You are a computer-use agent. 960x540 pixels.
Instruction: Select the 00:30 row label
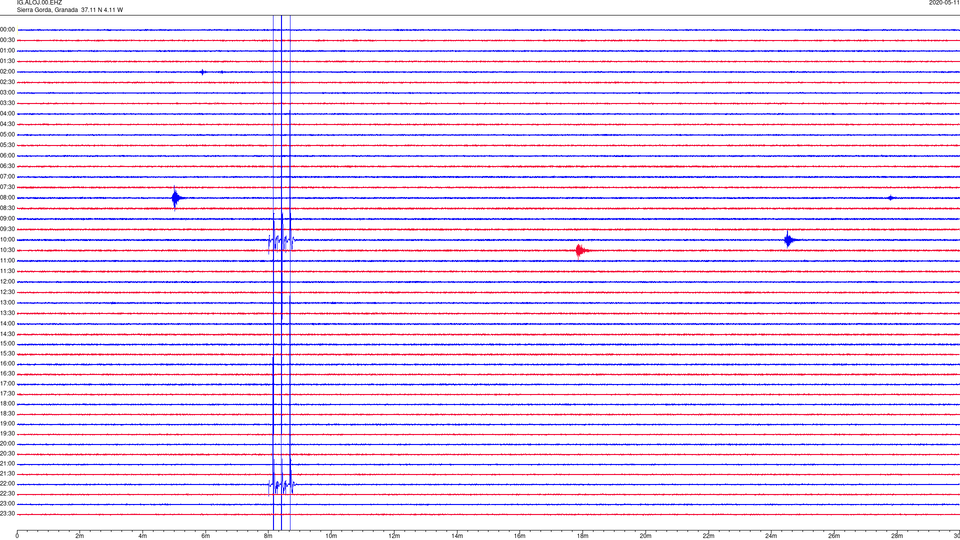click(8, 40)
